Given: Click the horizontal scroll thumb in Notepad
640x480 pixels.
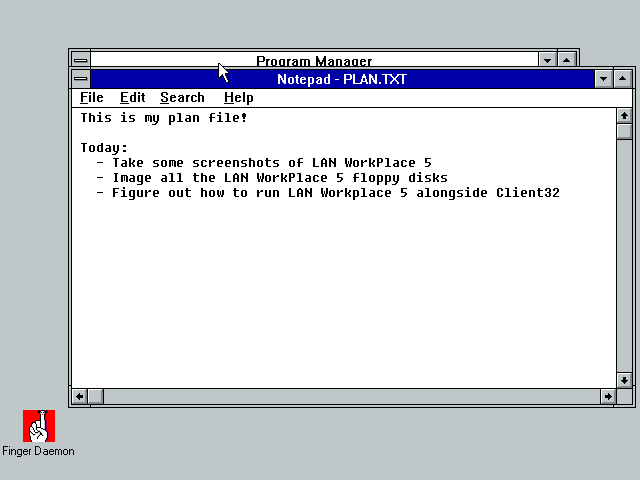Looking at the screenshot, I should pos(96,396).
